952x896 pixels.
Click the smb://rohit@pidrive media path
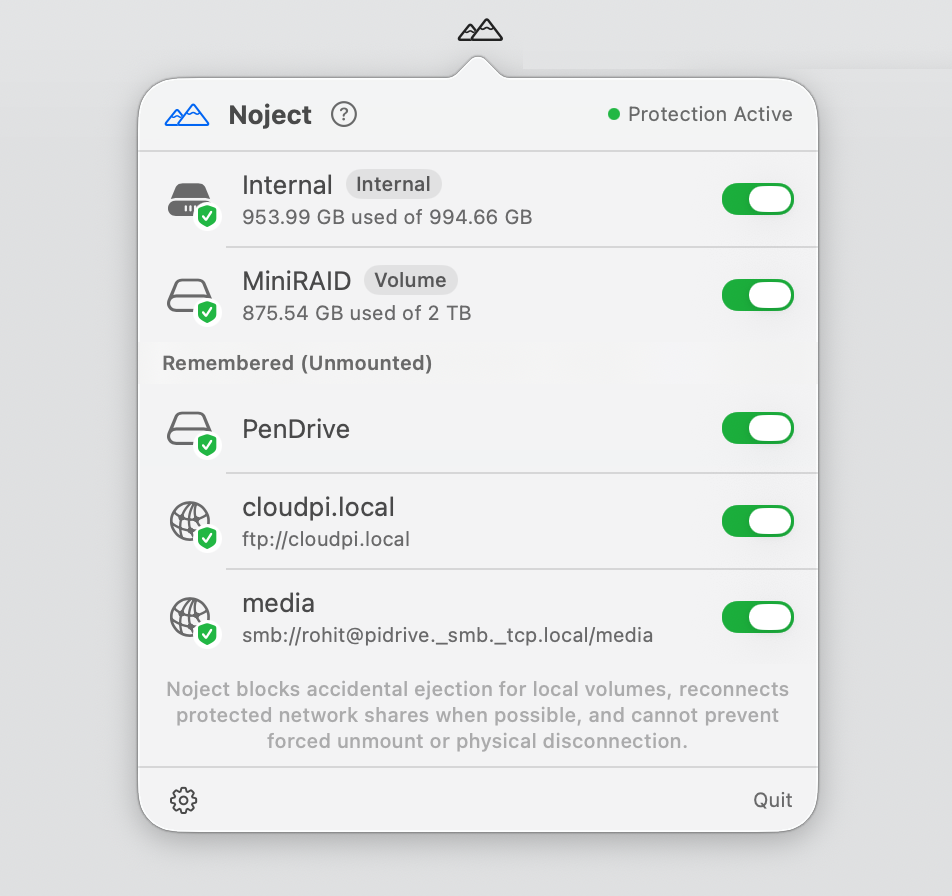(x=447, y=635)
